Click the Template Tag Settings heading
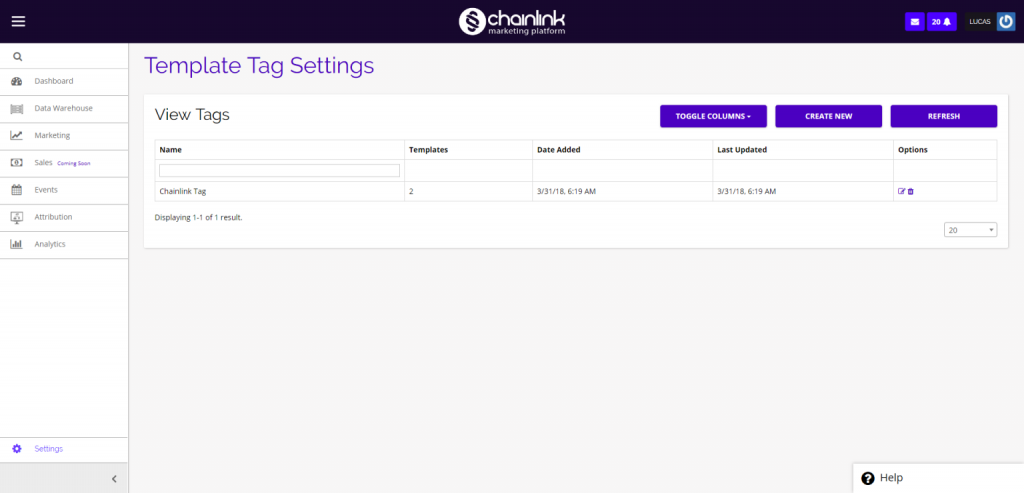Viewport: 1024px width, 493px height. [259, 66]
